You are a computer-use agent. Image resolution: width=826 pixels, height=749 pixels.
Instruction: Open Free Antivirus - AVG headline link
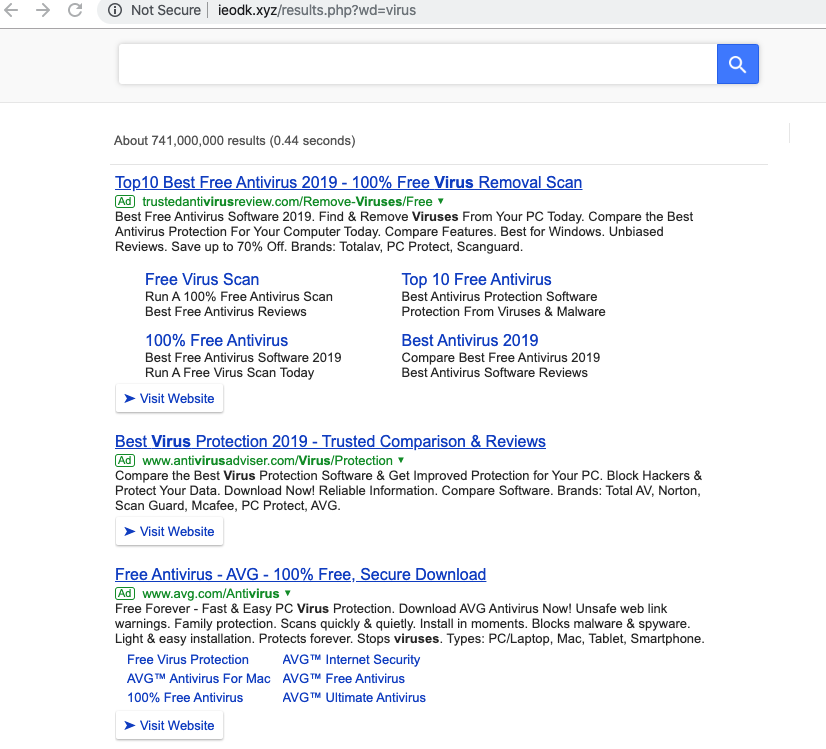(x=300, y=574)
